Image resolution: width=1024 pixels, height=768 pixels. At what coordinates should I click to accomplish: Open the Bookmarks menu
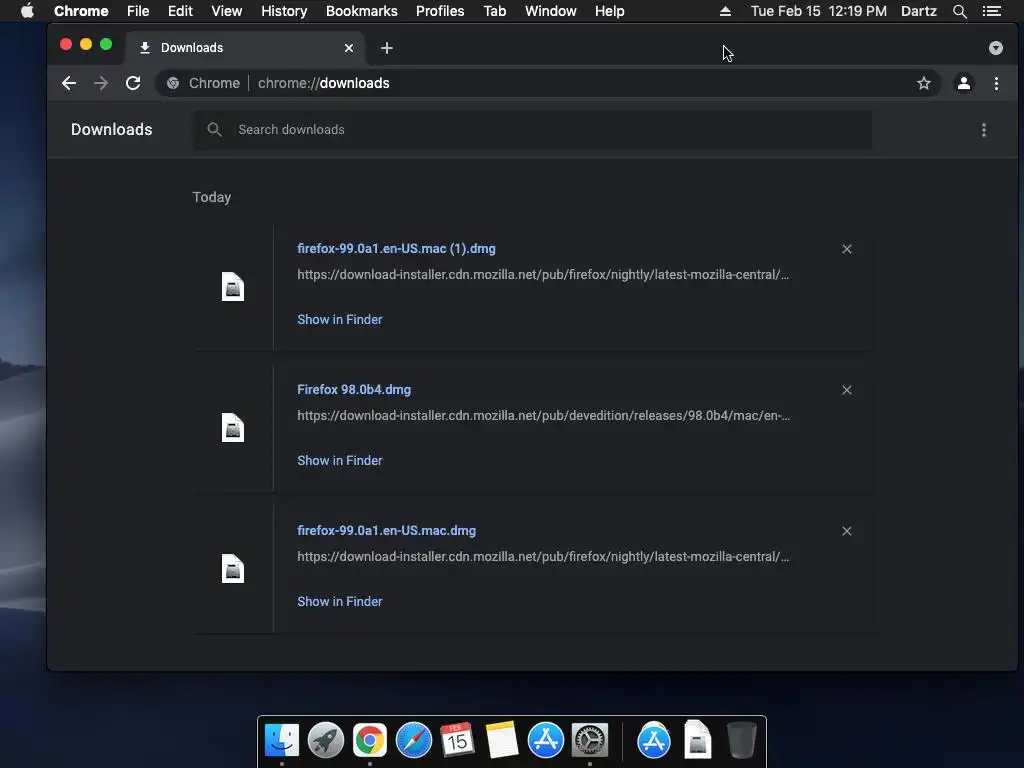(362, 11)
